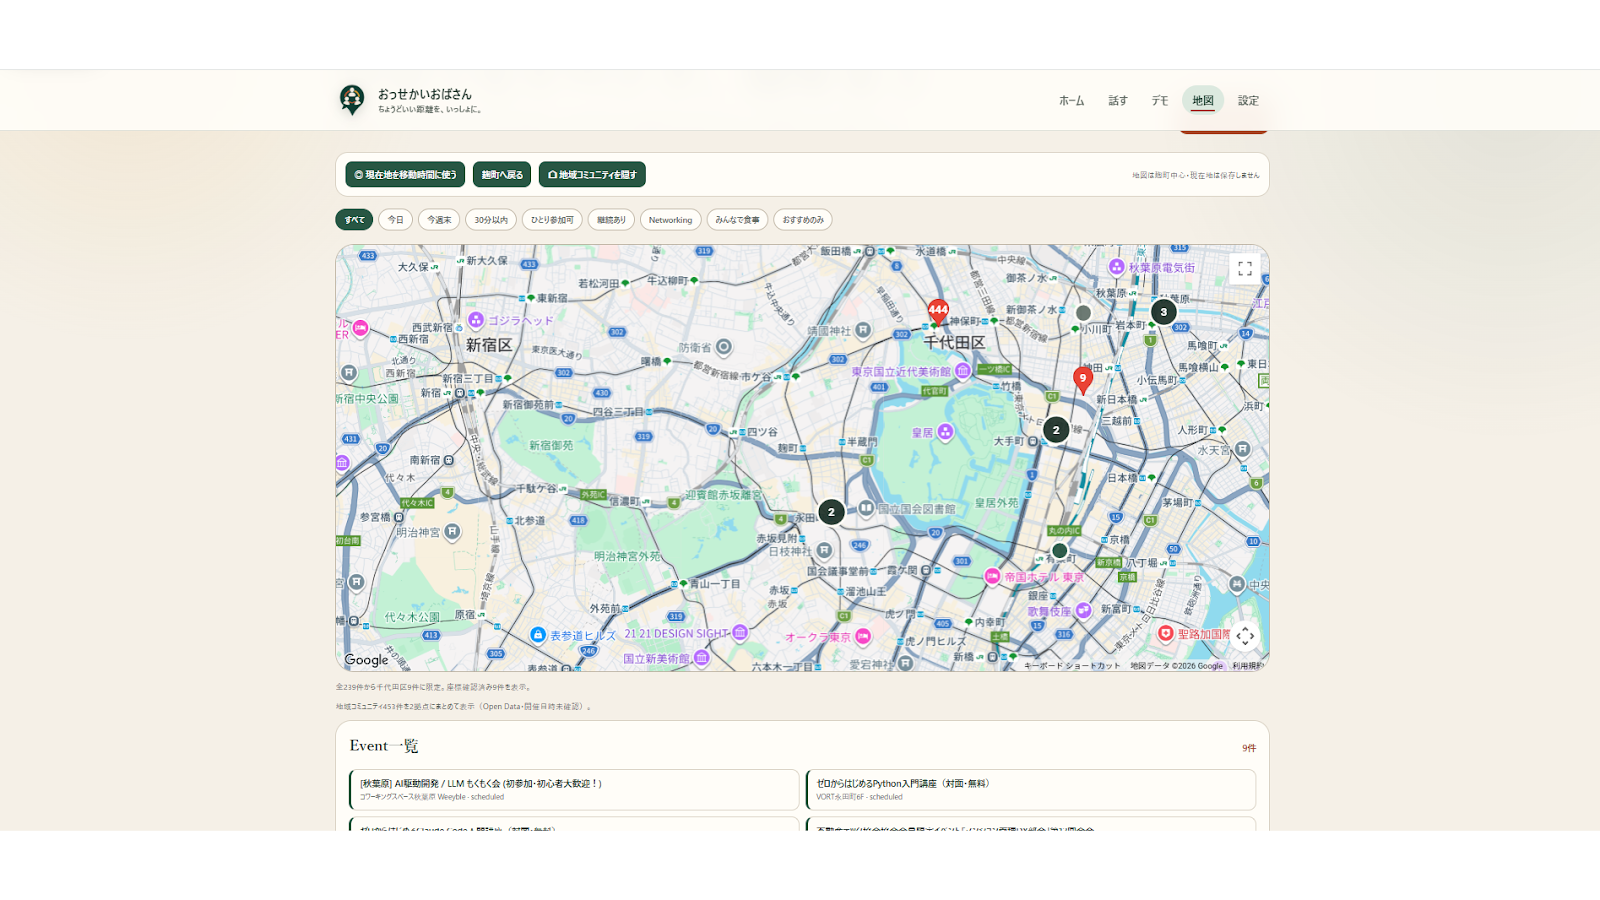Open the map camera controls icon
Image resolution: width=1600 pixels, height=900 pixels.
tap(1245, 636)
